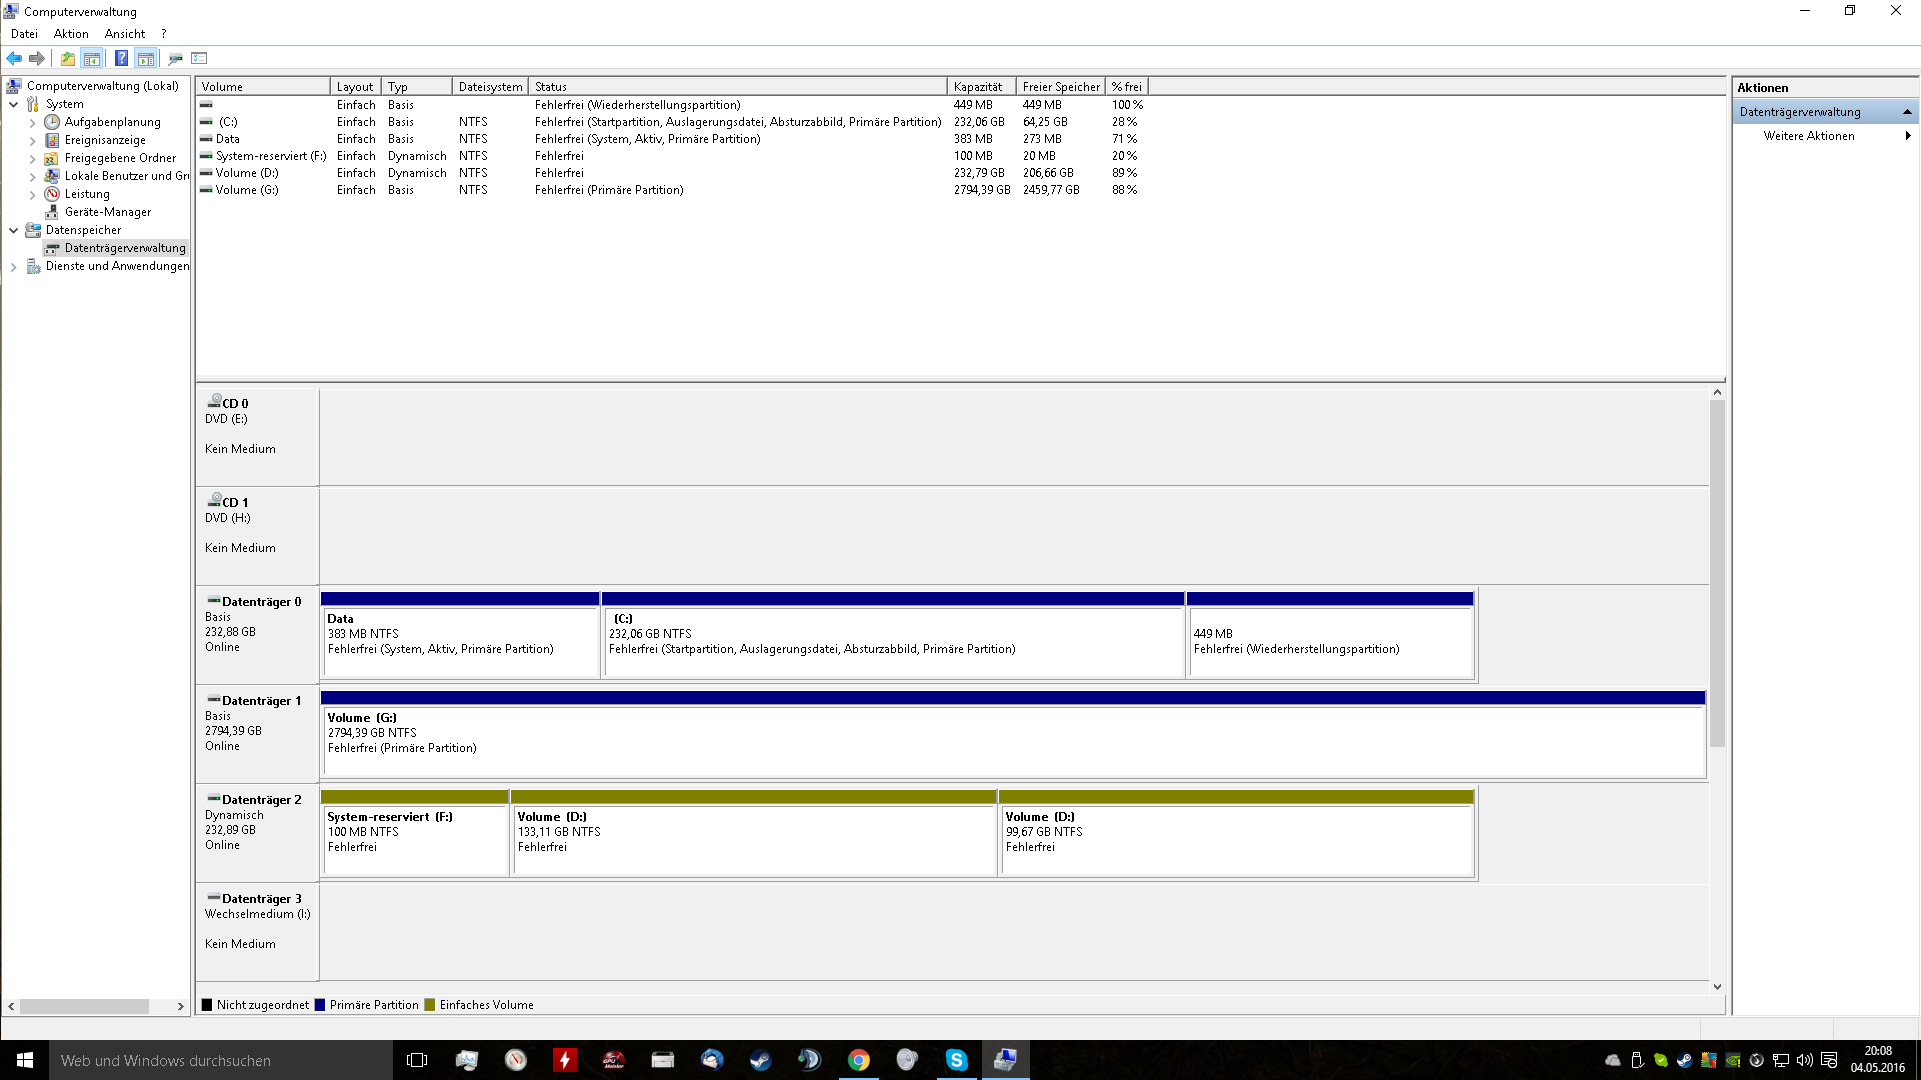
Task: Open the Ansicht menu
Action: (124, 34)
